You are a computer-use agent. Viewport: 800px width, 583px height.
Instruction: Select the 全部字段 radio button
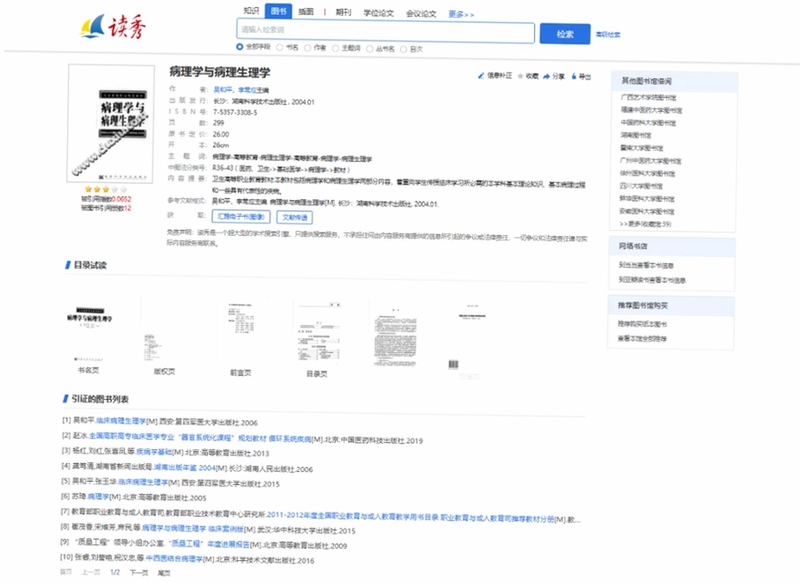(x=239, y=47)
